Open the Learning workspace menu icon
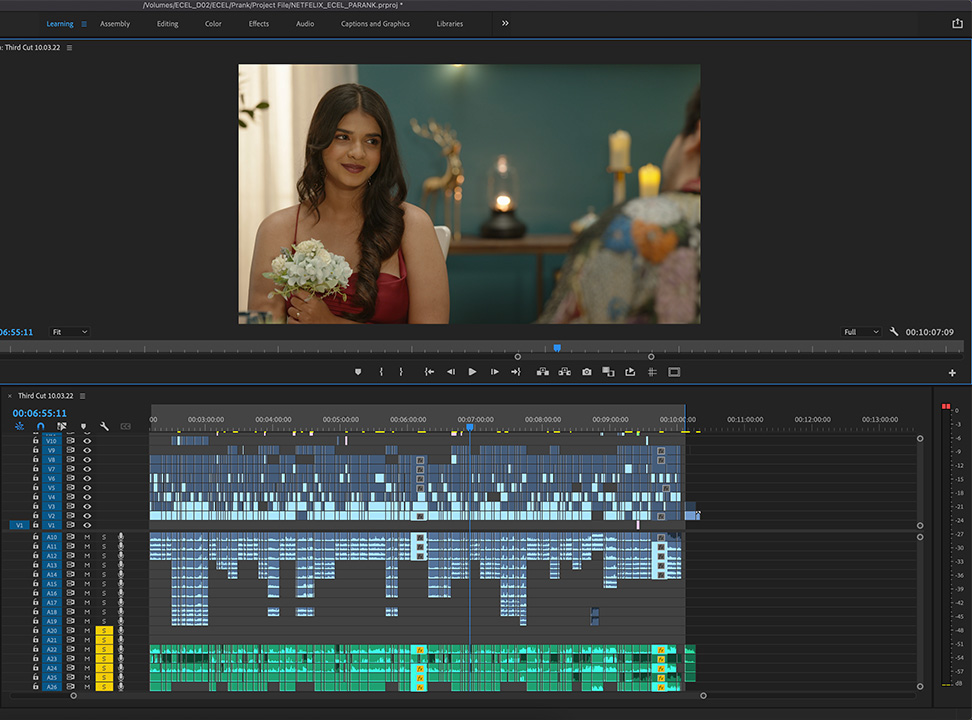This screenshot has height=720, width=972. click(x=84, y=24)
